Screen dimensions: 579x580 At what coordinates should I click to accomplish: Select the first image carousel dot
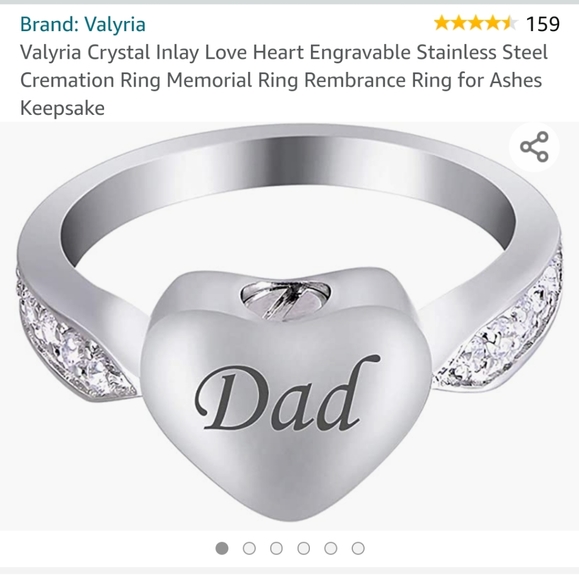point(222,548)
